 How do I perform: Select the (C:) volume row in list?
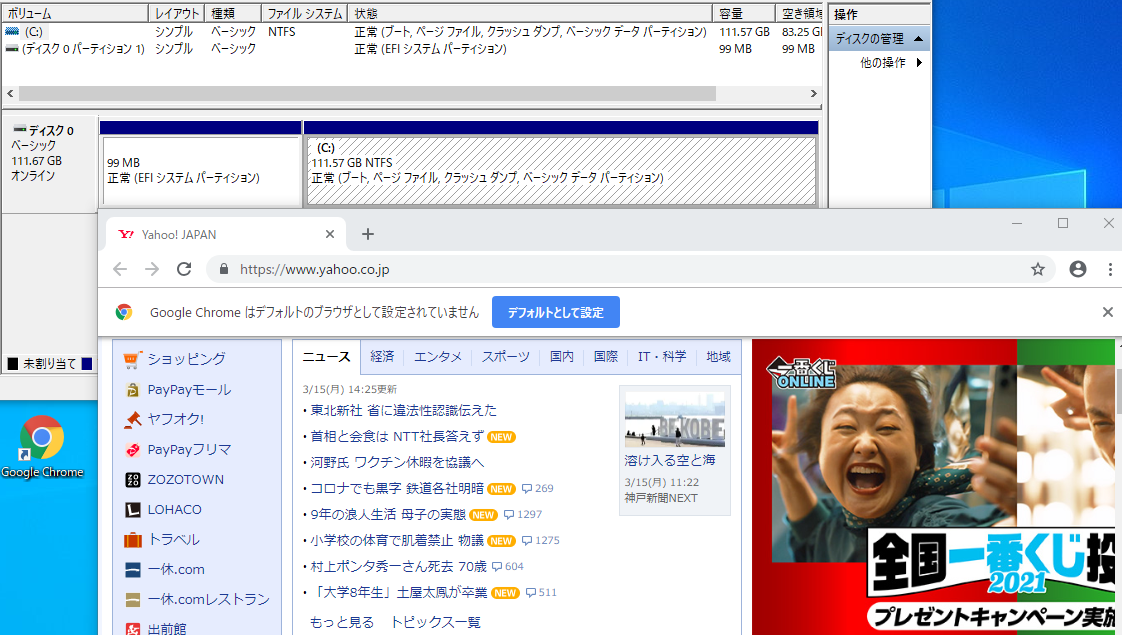click(412, 31)
